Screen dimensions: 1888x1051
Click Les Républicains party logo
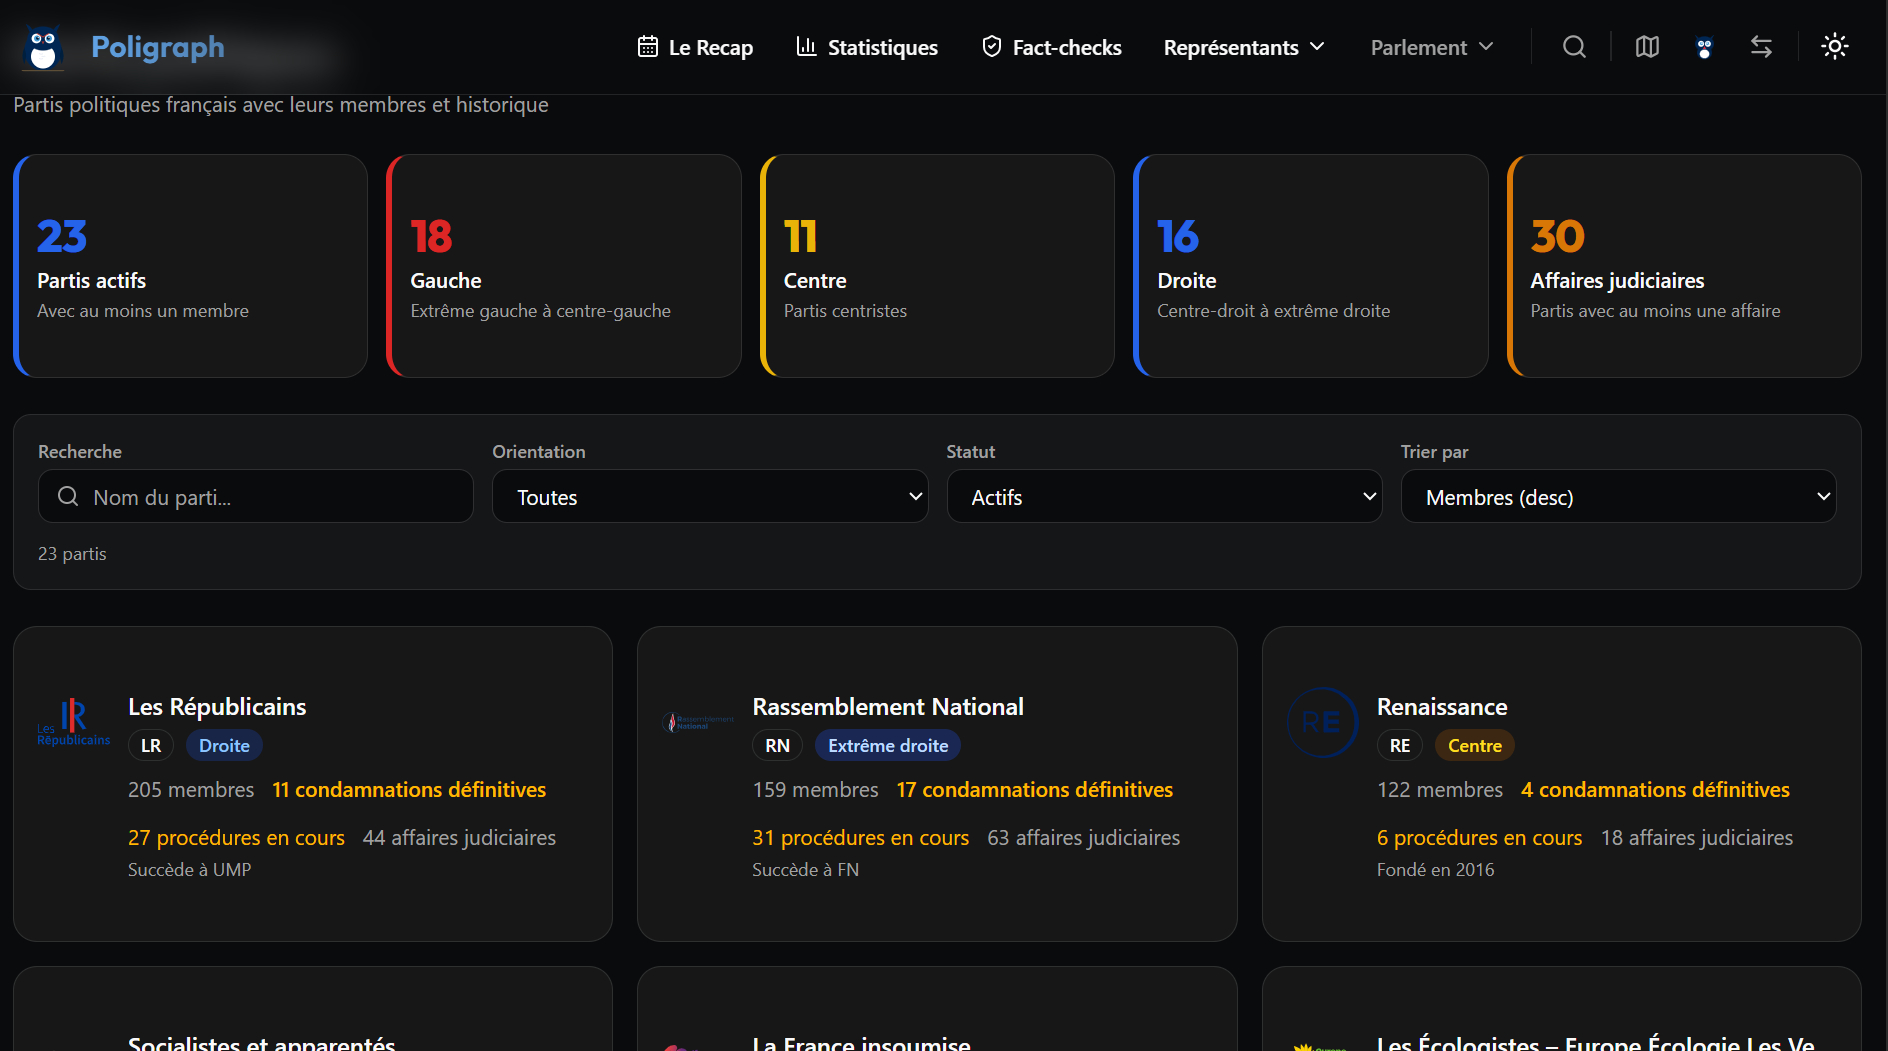pyautogui.click(x=73, y=722)
